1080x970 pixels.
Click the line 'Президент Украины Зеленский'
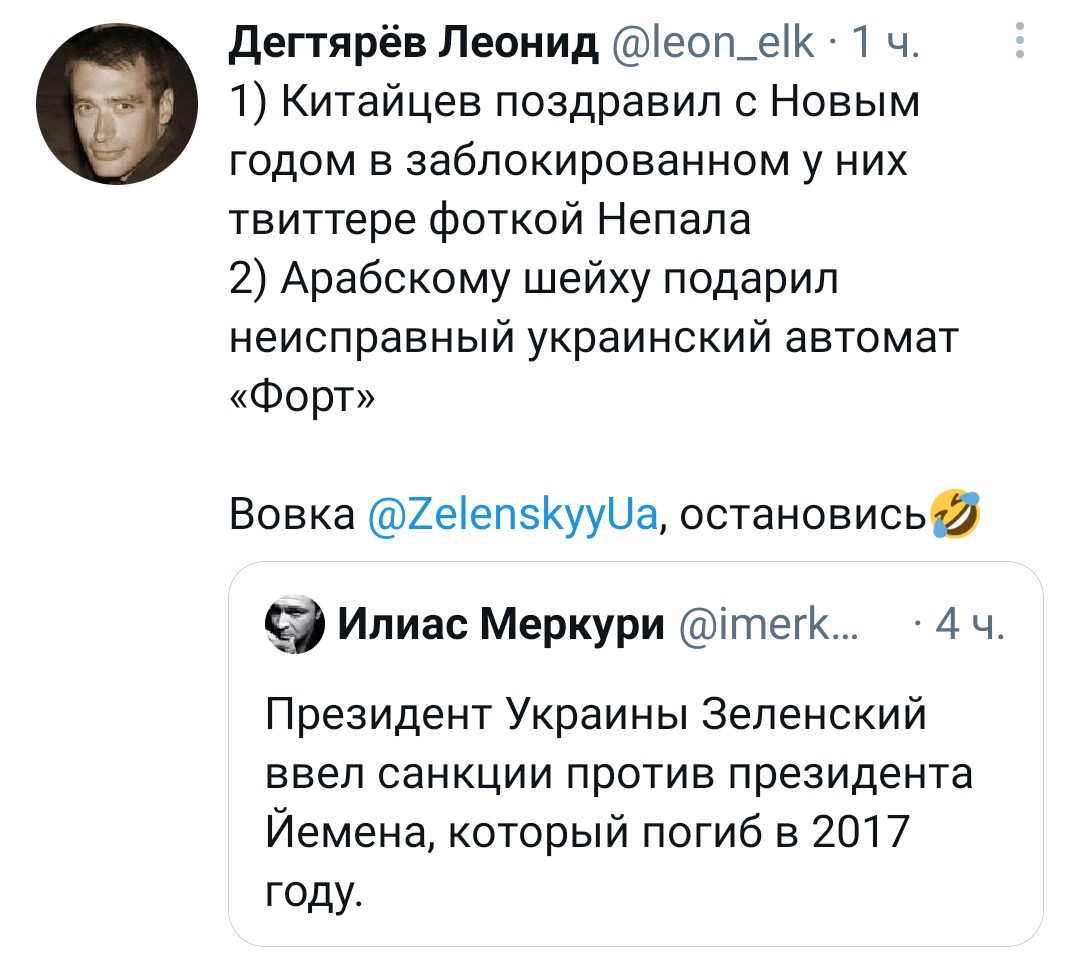(598, 718)
